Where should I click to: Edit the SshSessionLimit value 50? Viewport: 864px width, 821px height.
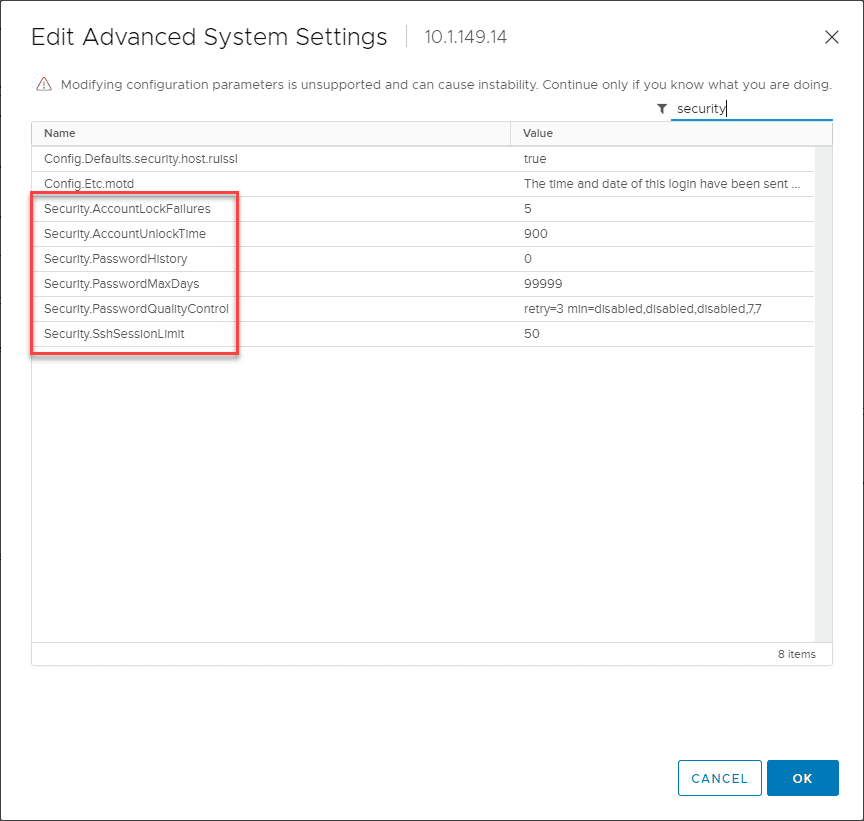click(x=532, y=334)
